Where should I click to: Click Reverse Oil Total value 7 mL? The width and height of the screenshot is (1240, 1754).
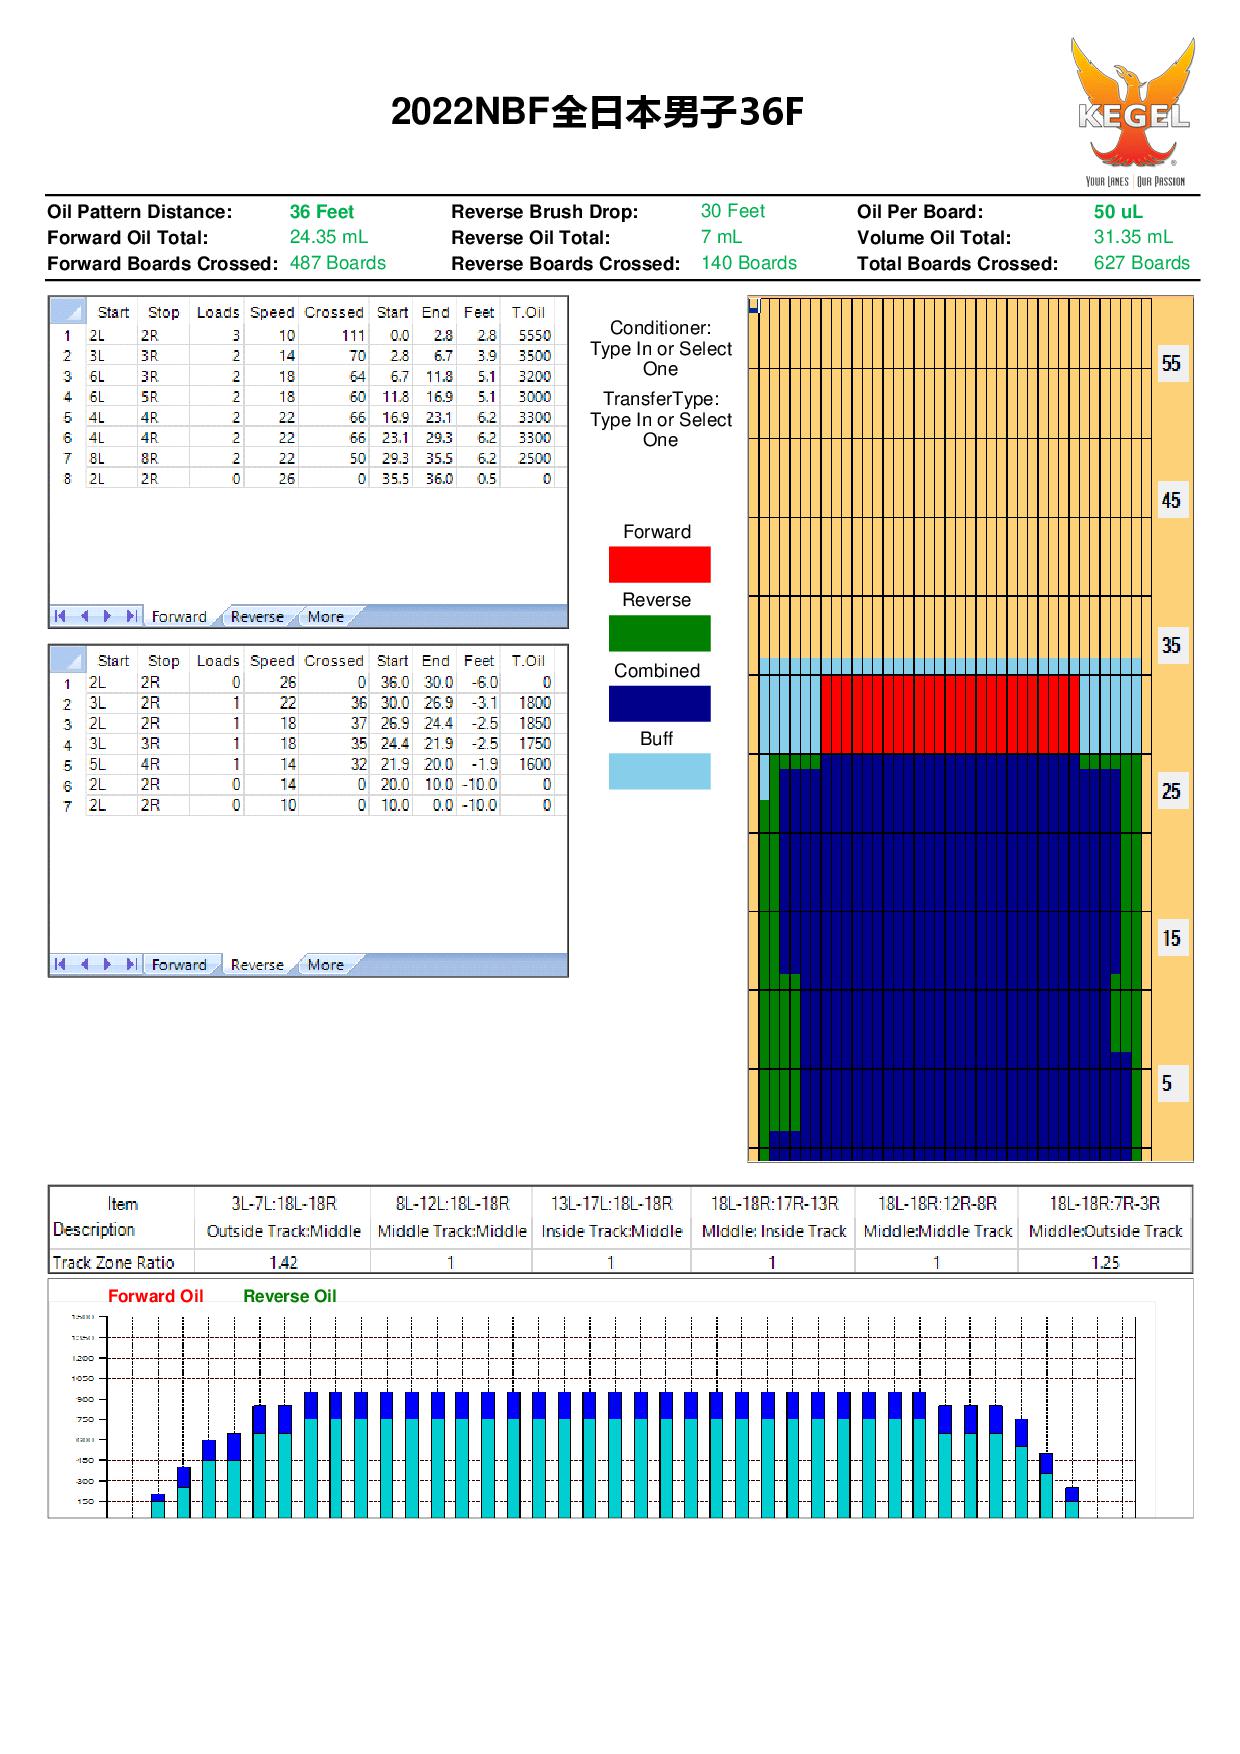[721, 237]
